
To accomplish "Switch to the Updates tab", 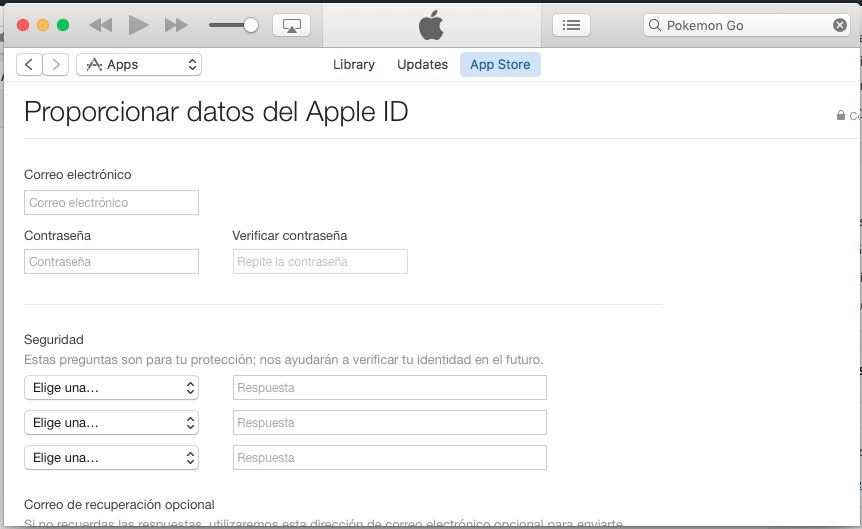I will pyautogui.click(x=422, y=65).
